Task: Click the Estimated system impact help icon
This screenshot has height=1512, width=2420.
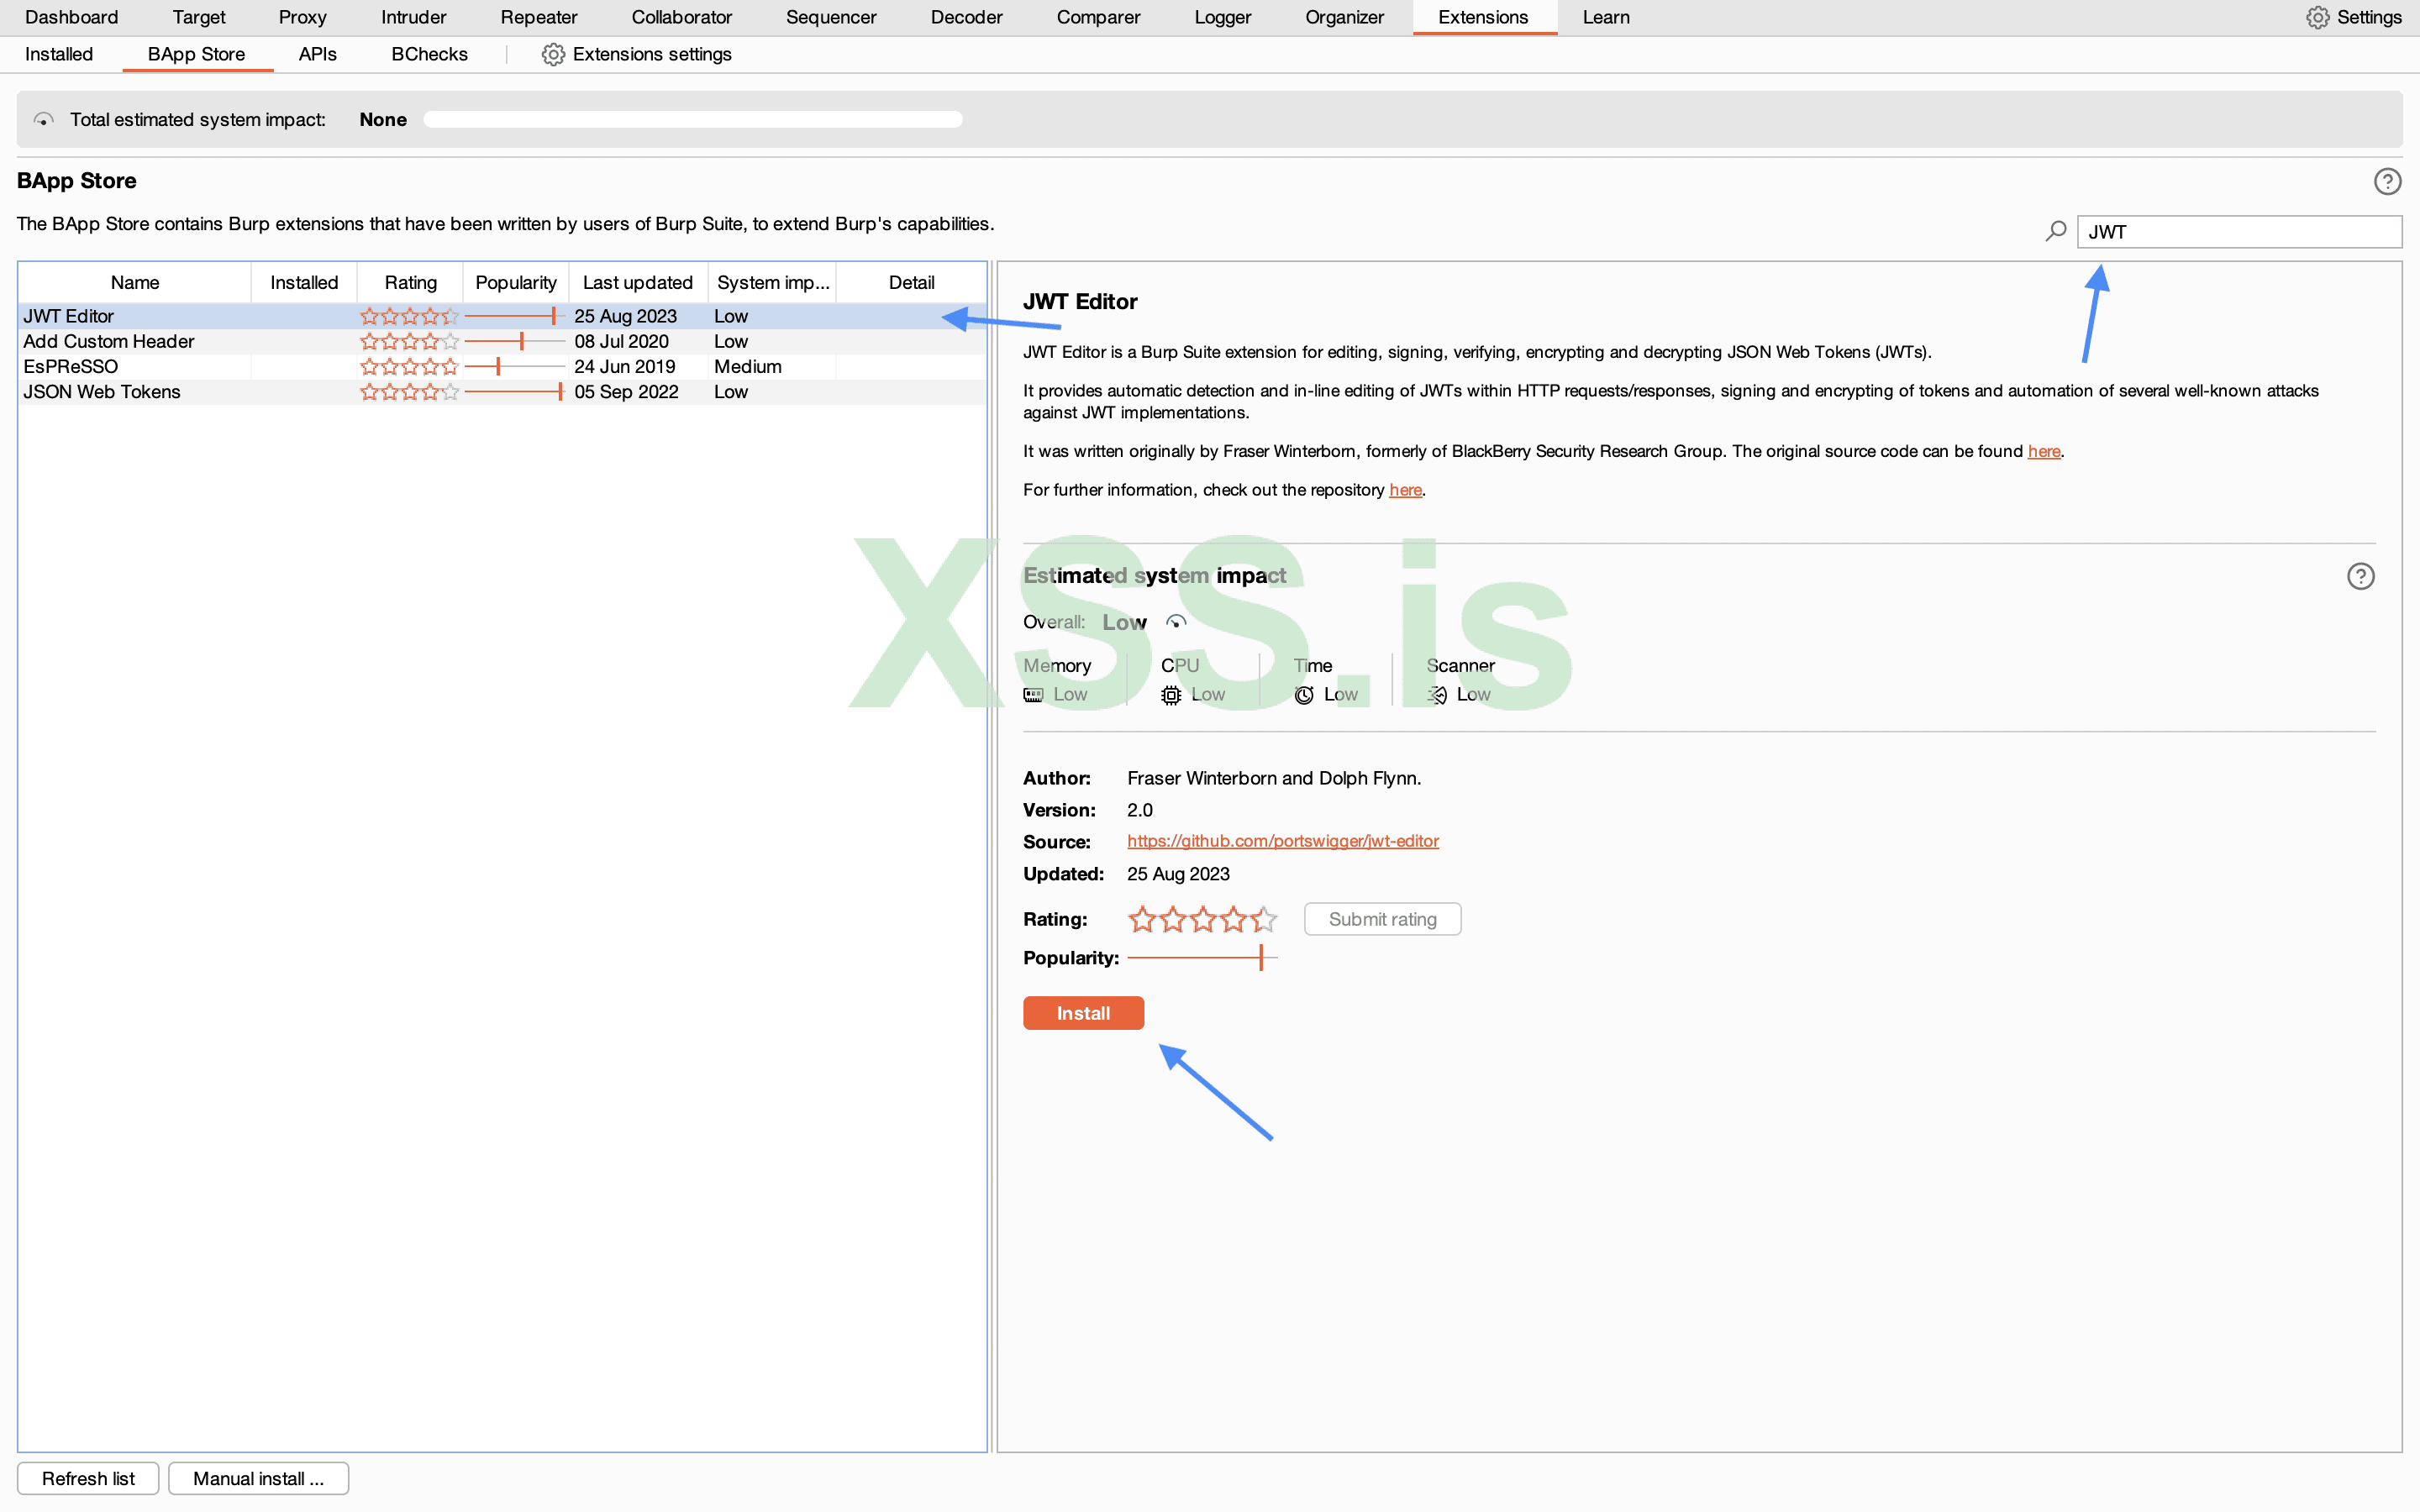Action: [2360, 576]
